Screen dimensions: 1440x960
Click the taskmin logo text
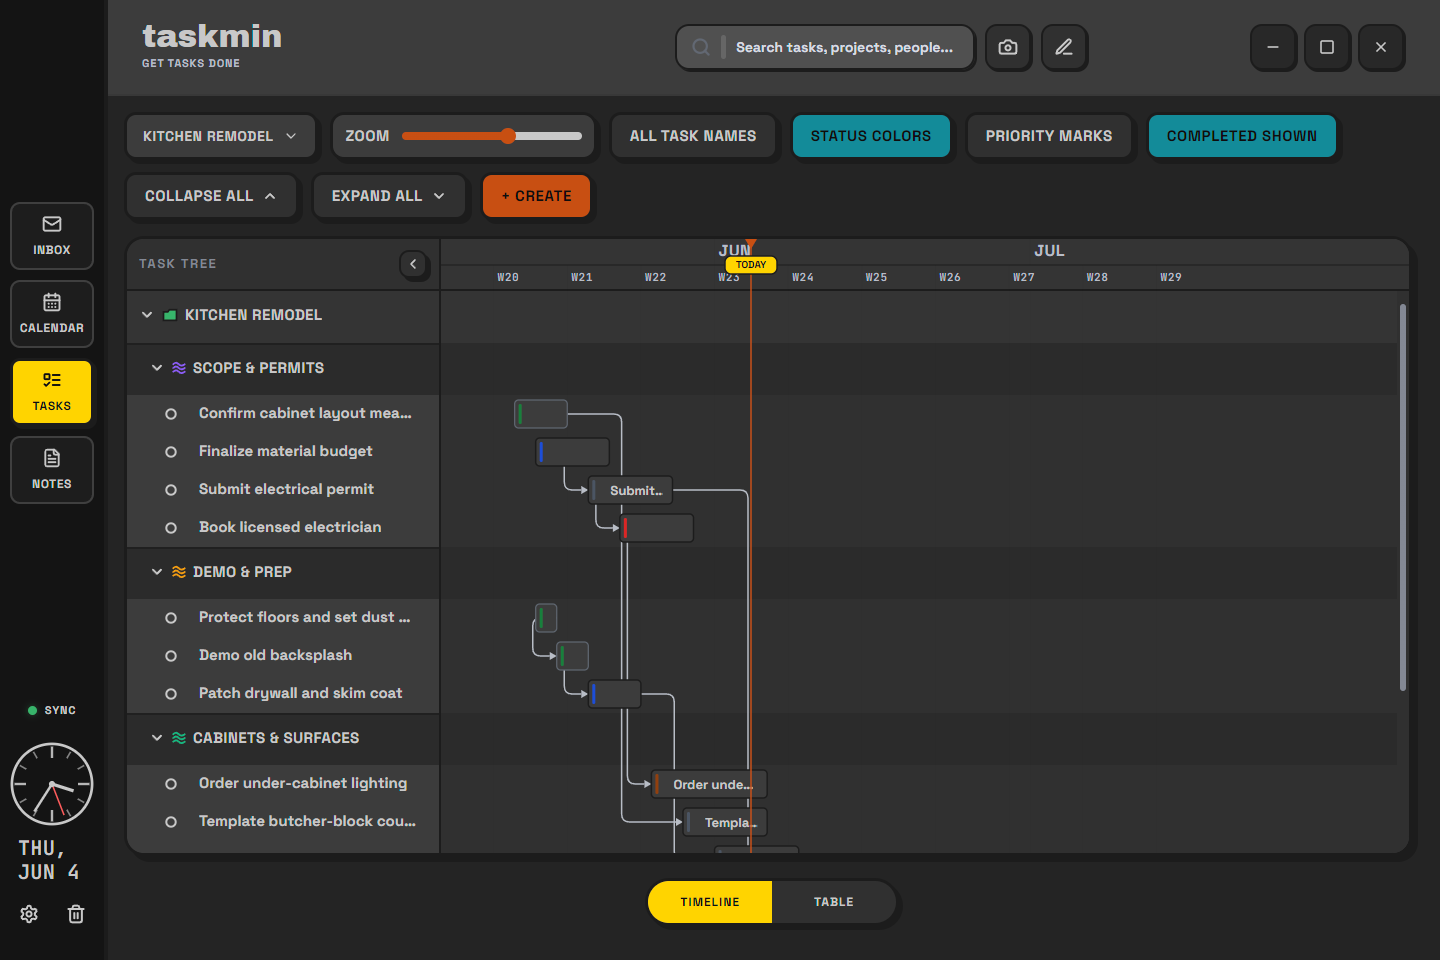[212, 36]
